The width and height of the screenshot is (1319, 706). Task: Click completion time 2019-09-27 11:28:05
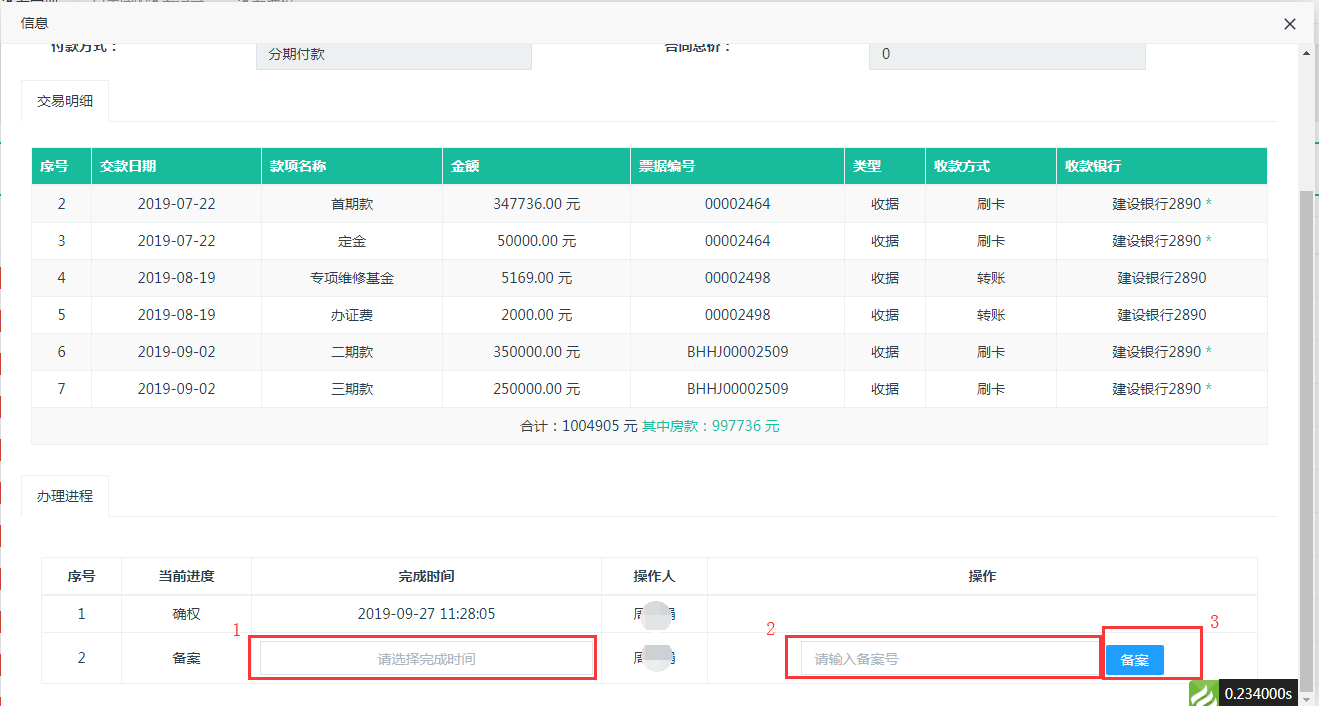(x=426, y=614)
